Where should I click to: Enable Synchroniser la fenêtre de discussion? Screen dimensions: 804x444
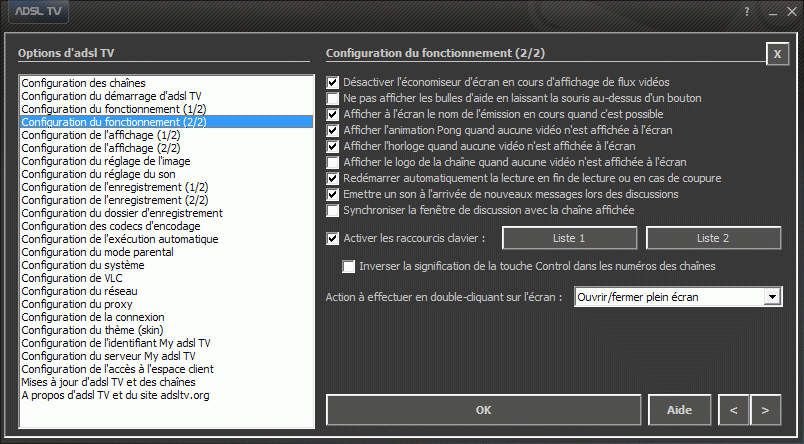point(333,210)
